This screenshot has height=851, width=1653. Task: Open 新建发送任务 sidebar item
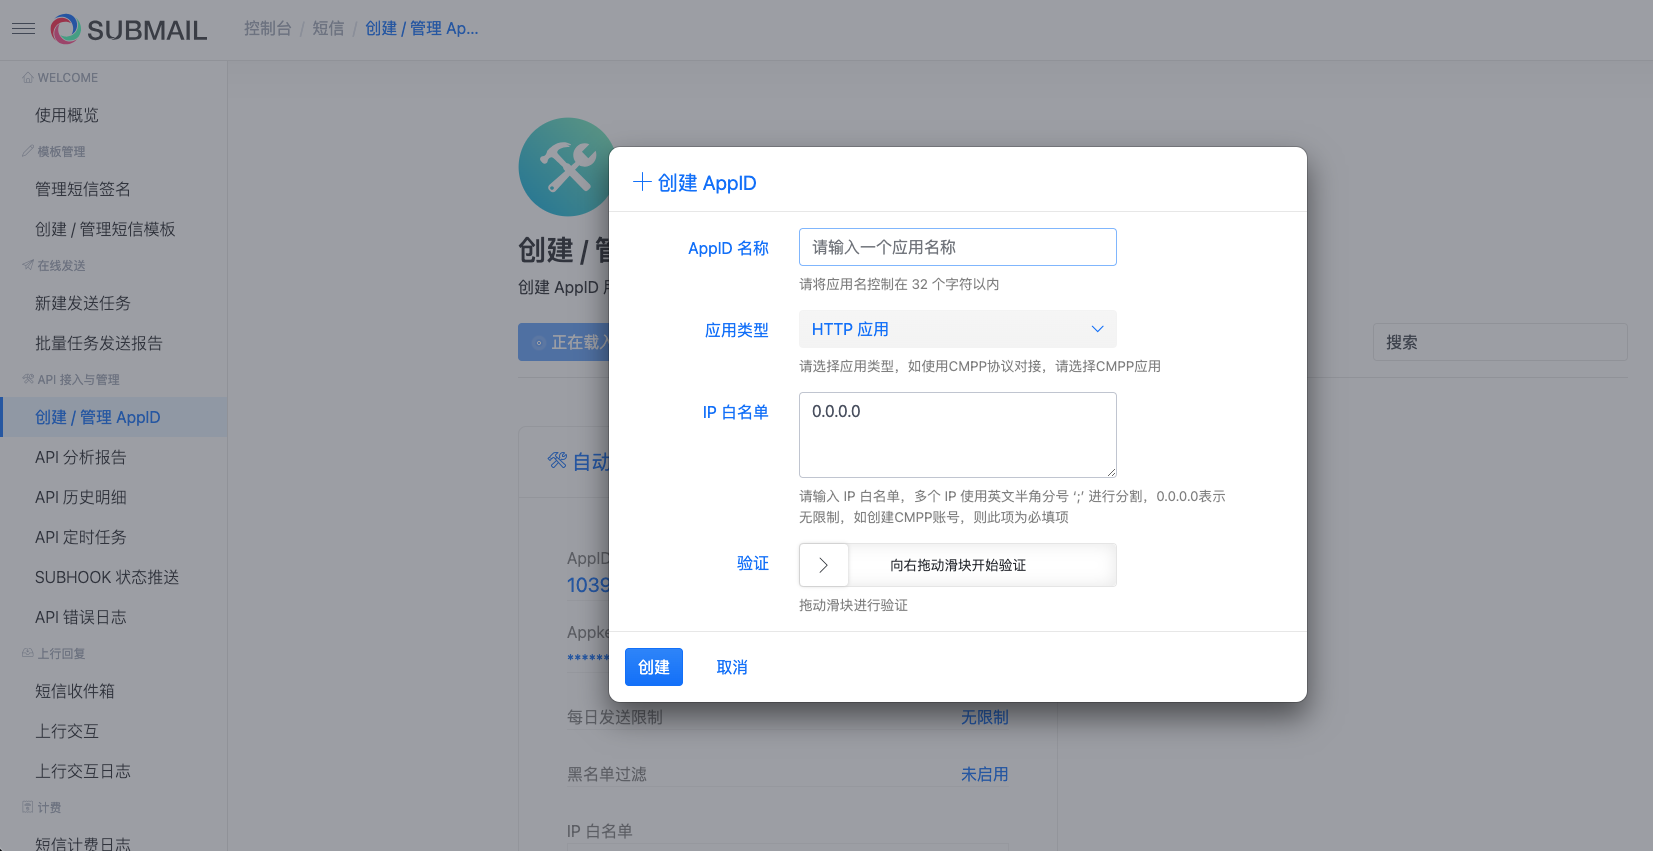(x=83, y=303)
